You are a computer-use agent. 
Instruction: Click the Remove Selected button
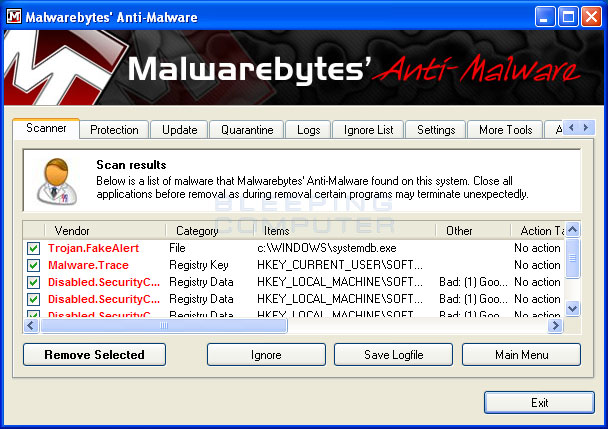click(x=94, y=355)
